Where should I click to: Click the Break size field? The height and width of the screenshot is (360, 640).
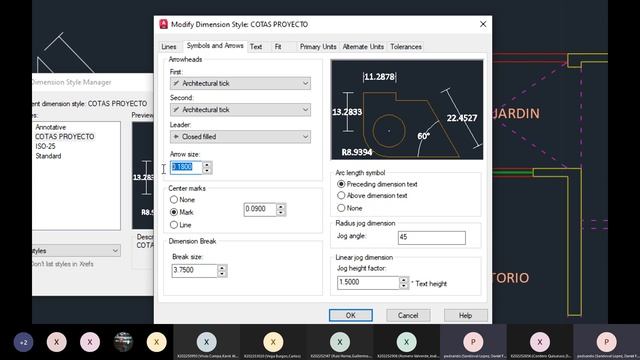(194, 270)
